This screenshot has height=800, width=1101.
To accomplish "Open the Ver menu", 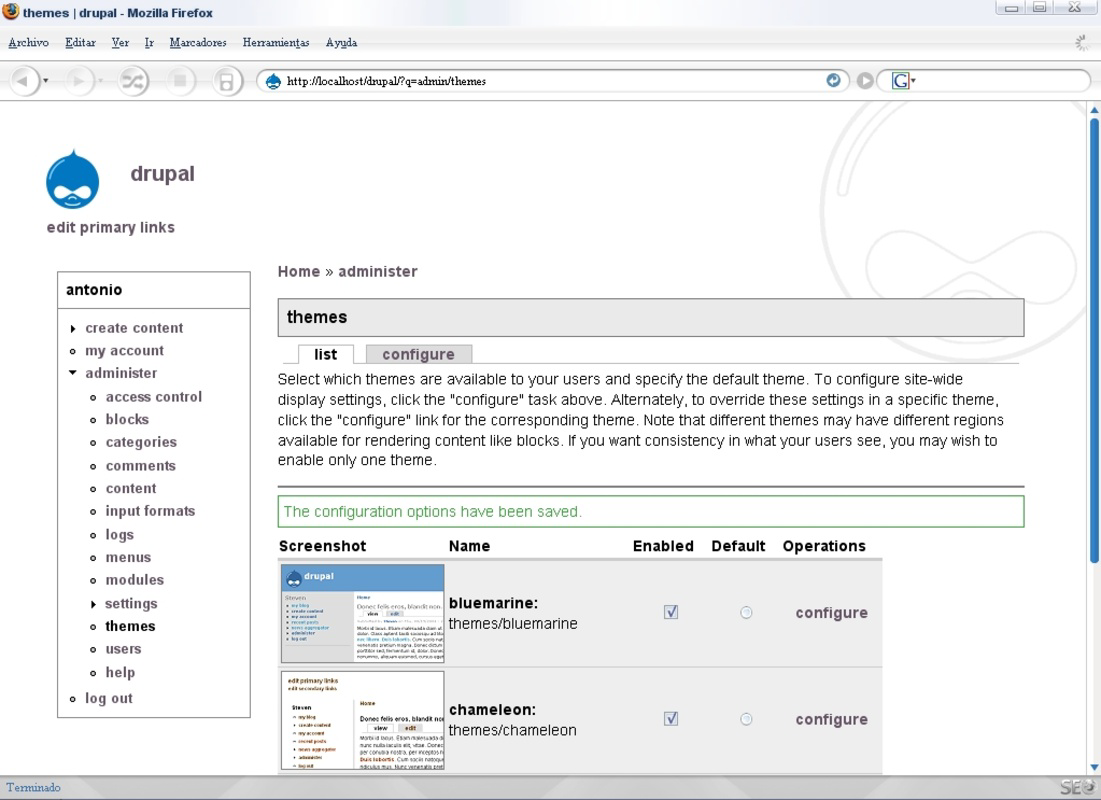I will pyautogui.click(x=120, y=43).
